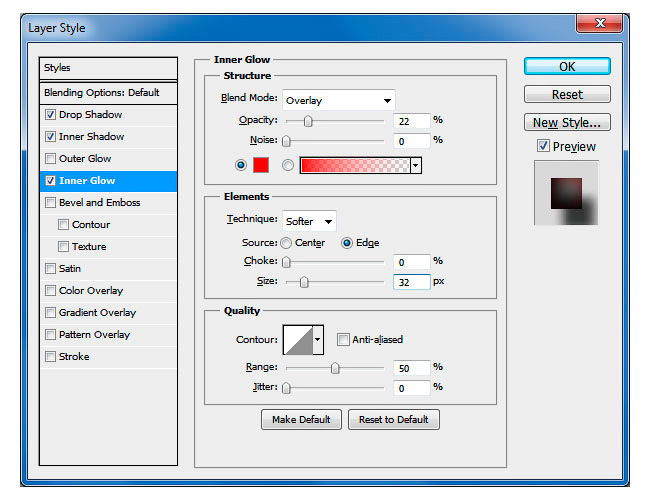Enable the Anti-aliased checkbox
This screenshot has height=499, width=650.
pos(343,340)
